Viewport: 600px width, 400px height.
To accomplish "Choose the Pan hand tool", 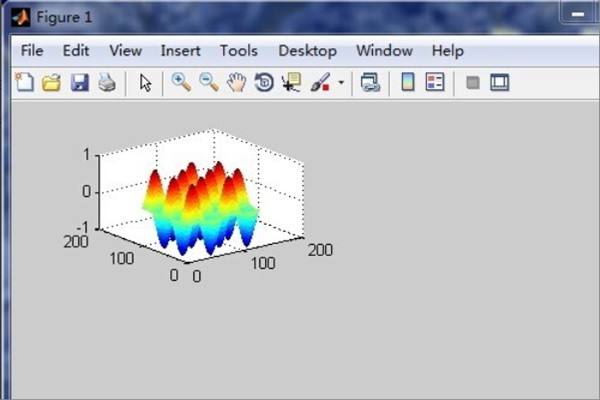I will point(236,82).
